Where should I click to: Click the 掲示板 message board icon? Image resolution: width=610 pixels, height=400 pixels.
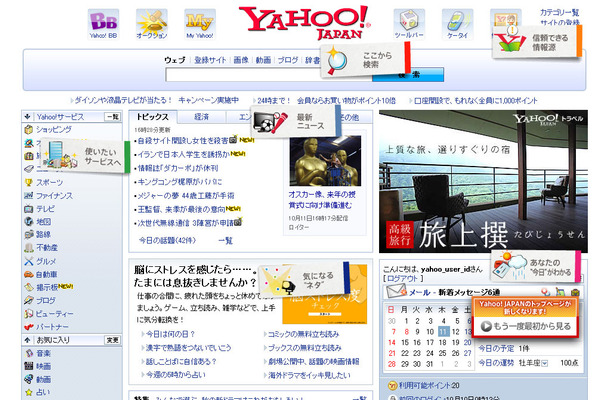pos(28,287)
